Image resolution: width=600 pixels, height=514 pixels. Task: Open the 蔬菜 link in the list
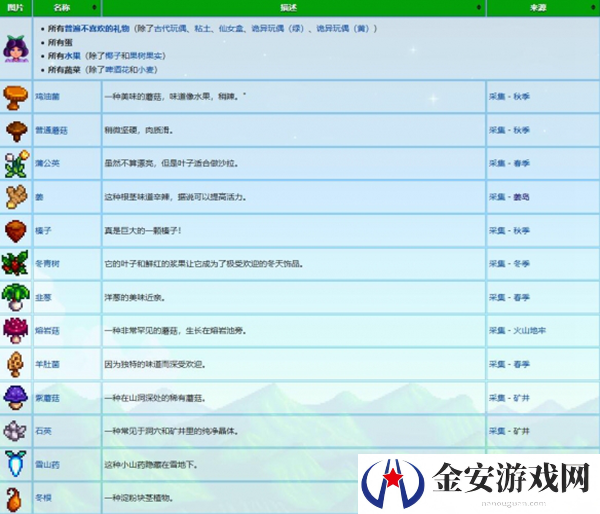tap(72, 70)
